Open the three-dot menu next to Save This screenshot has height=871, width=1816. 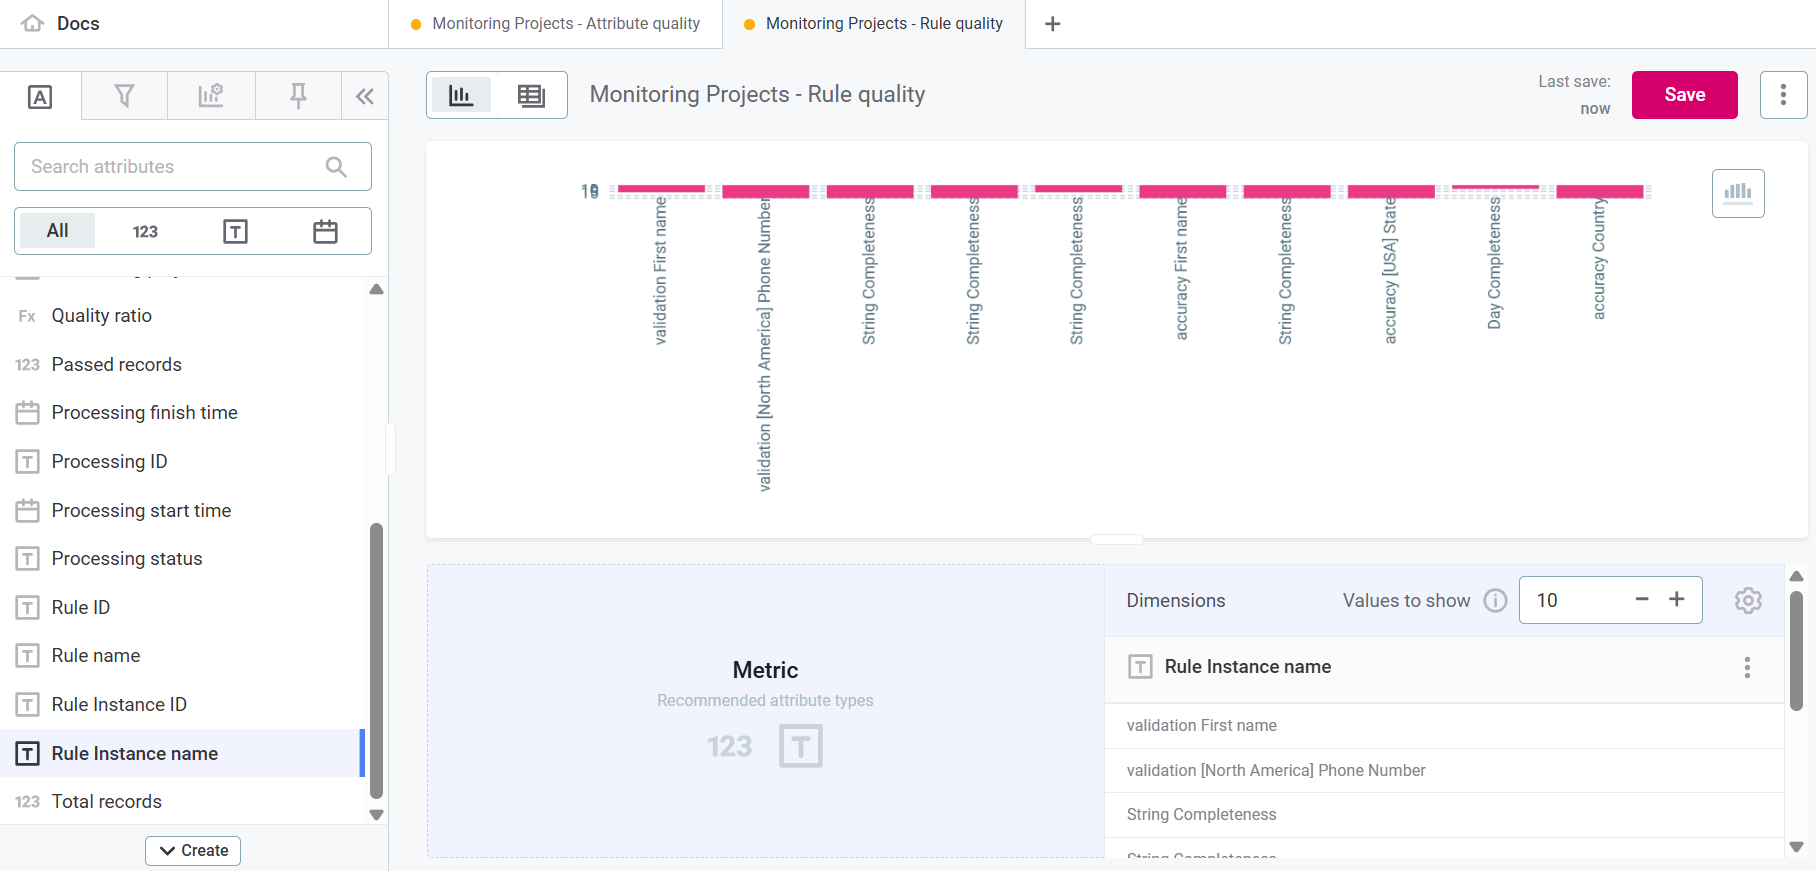point(1782,95)
